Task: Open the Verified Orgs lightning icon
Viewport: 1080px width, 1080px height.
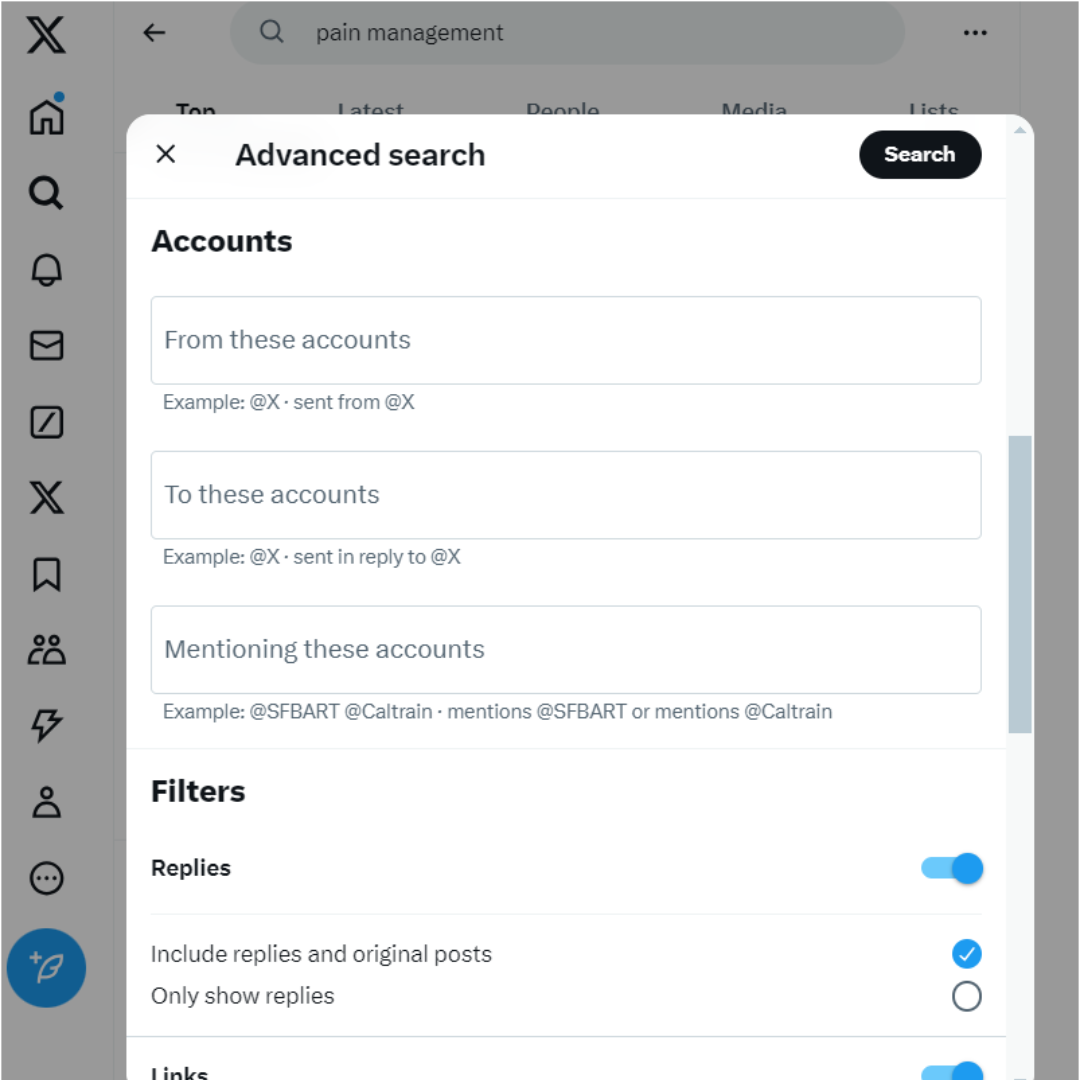Action: [46, 726]
